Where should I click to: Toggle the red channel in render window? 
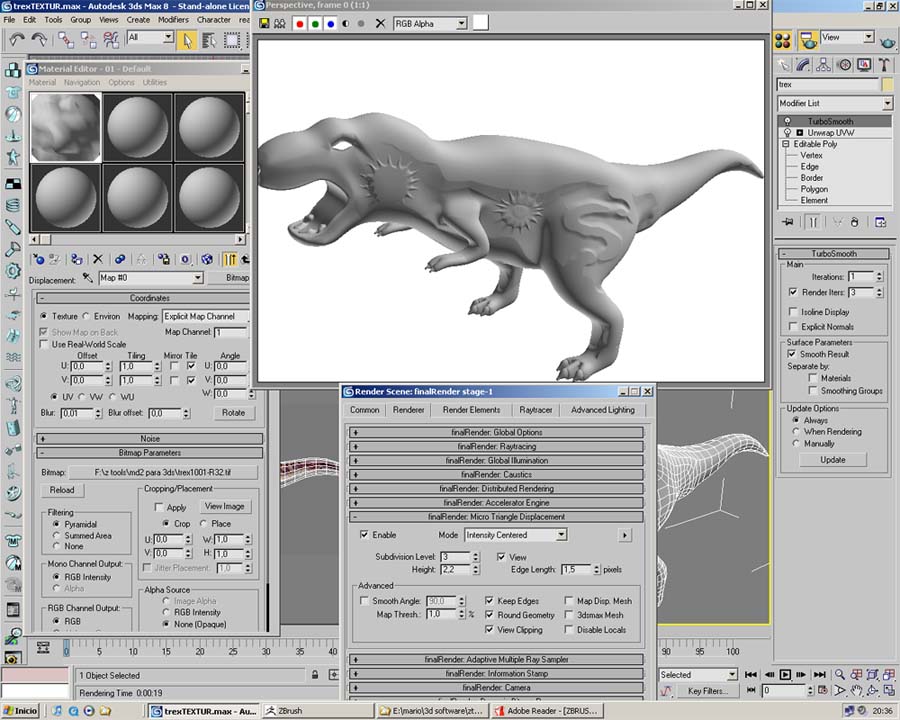pos(300,24)
